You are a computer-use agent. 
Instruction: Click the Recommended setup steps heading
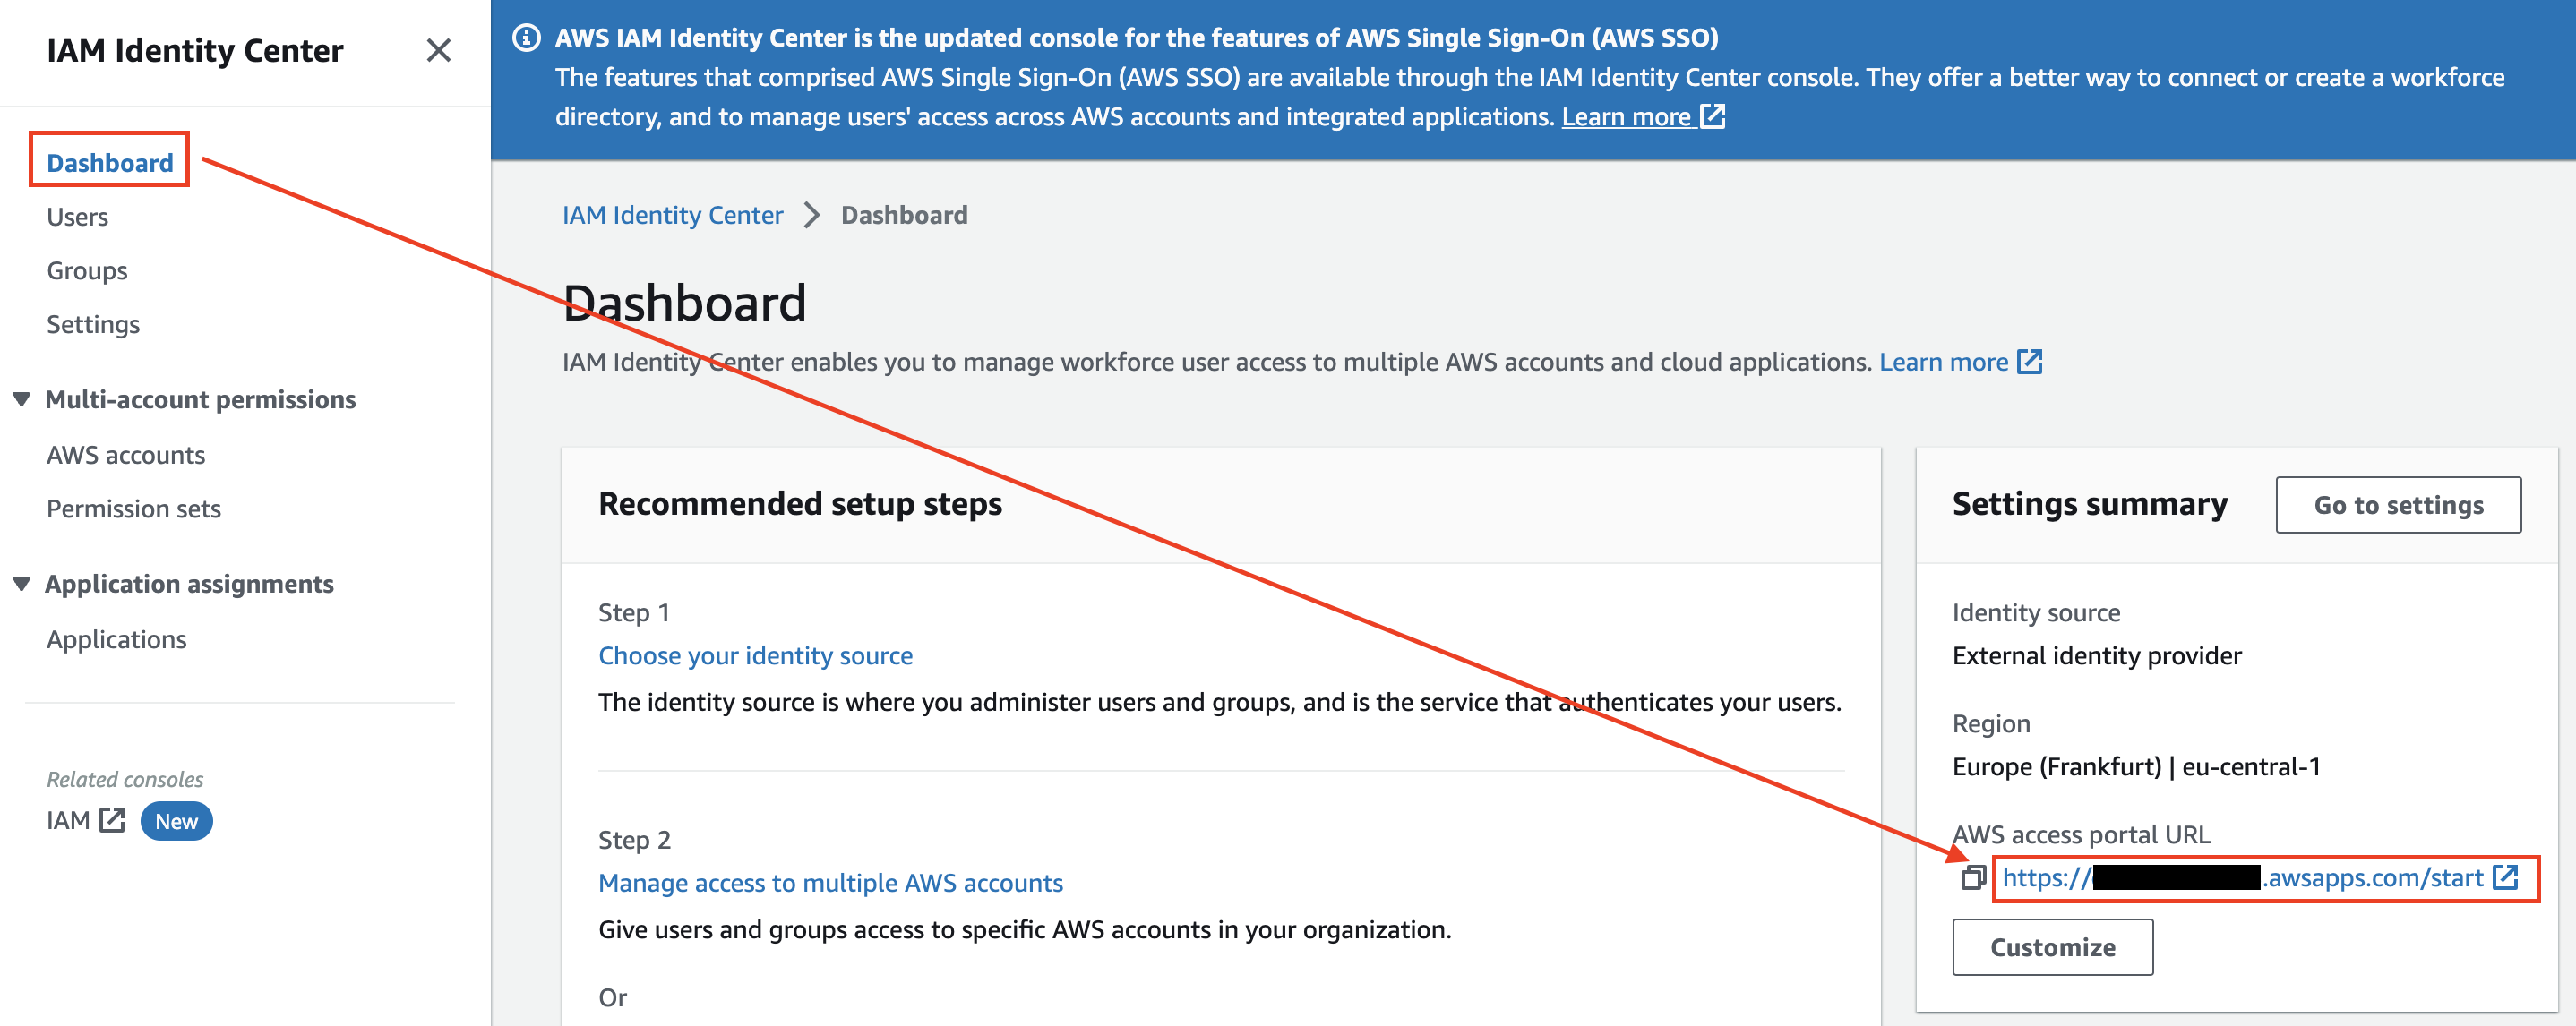point(800,504)
